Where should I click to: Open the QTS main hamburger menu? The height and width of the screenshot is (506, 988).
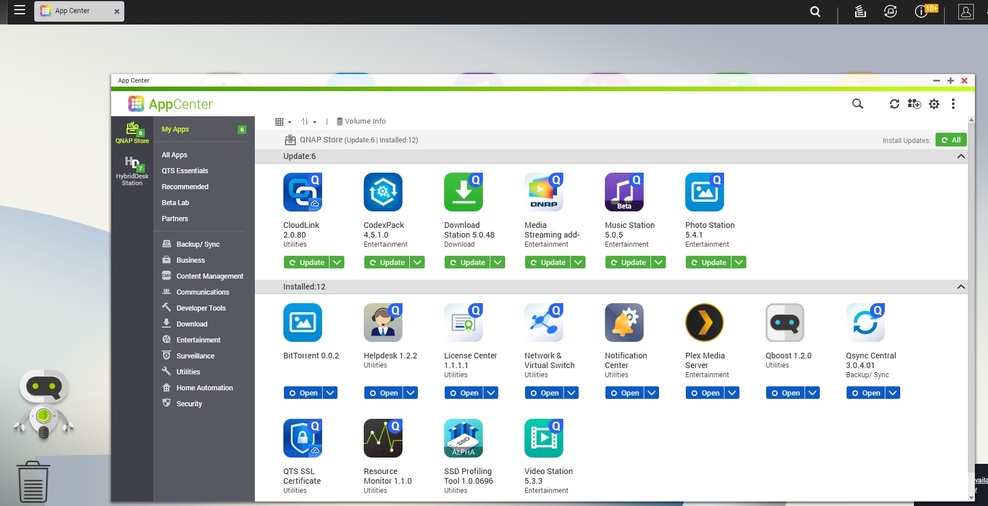point(20,10)
